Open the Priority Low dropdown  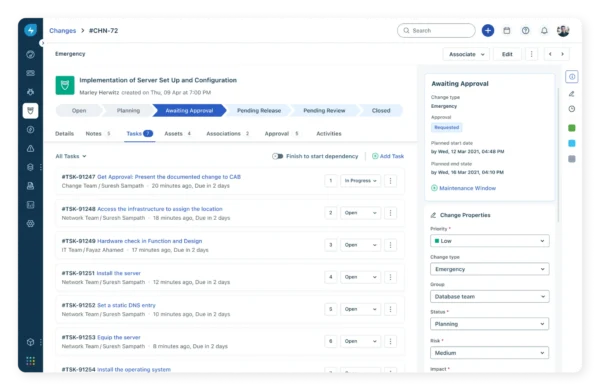(x=490, y=241)
